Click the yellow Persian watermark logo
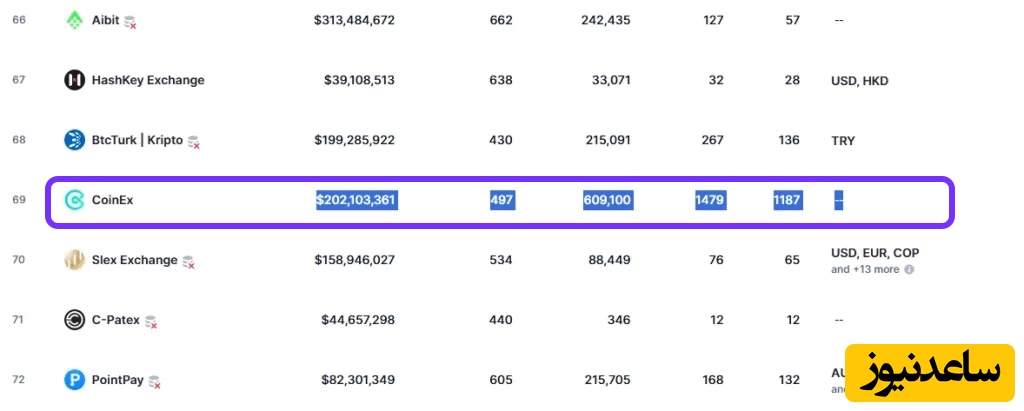1024x411 pixels. tap(930, 374)
